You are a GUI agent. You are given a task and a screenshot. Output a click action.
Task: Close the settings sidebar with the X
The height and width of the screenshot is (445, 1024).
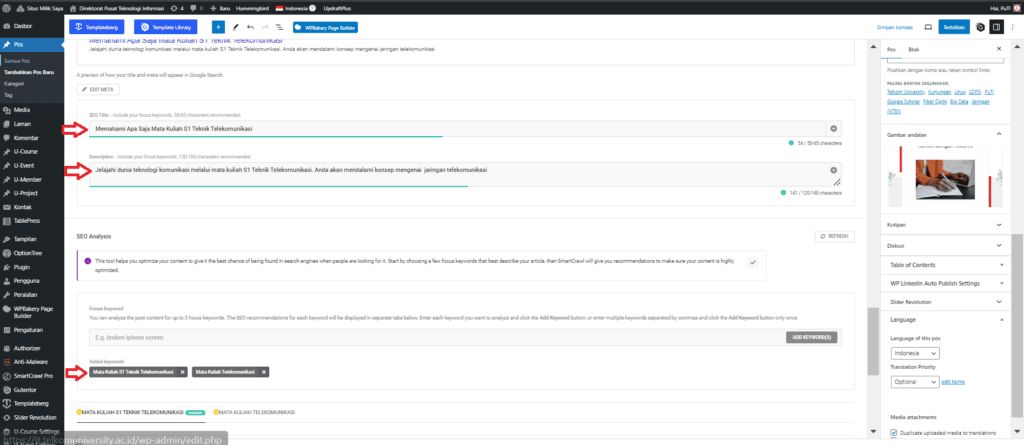tap(999, 49)
